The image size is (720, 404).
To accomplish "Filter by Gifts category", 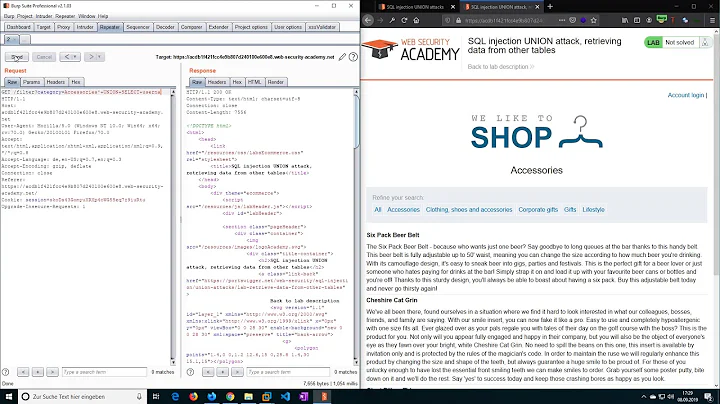I will (570, 209).
